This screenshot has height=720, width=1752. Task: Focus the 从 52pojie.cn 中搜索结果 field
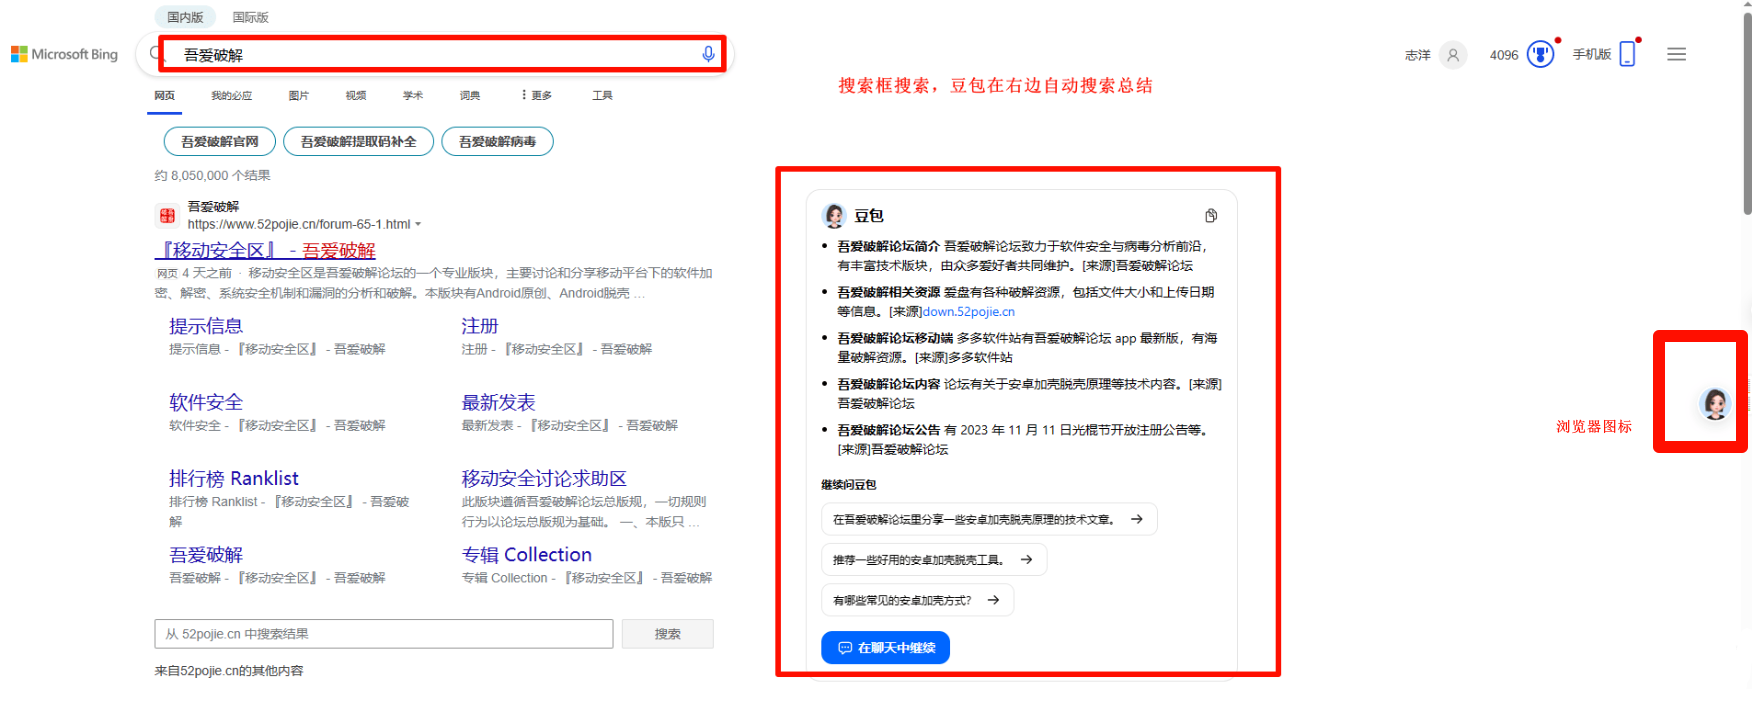pos(384,634)
